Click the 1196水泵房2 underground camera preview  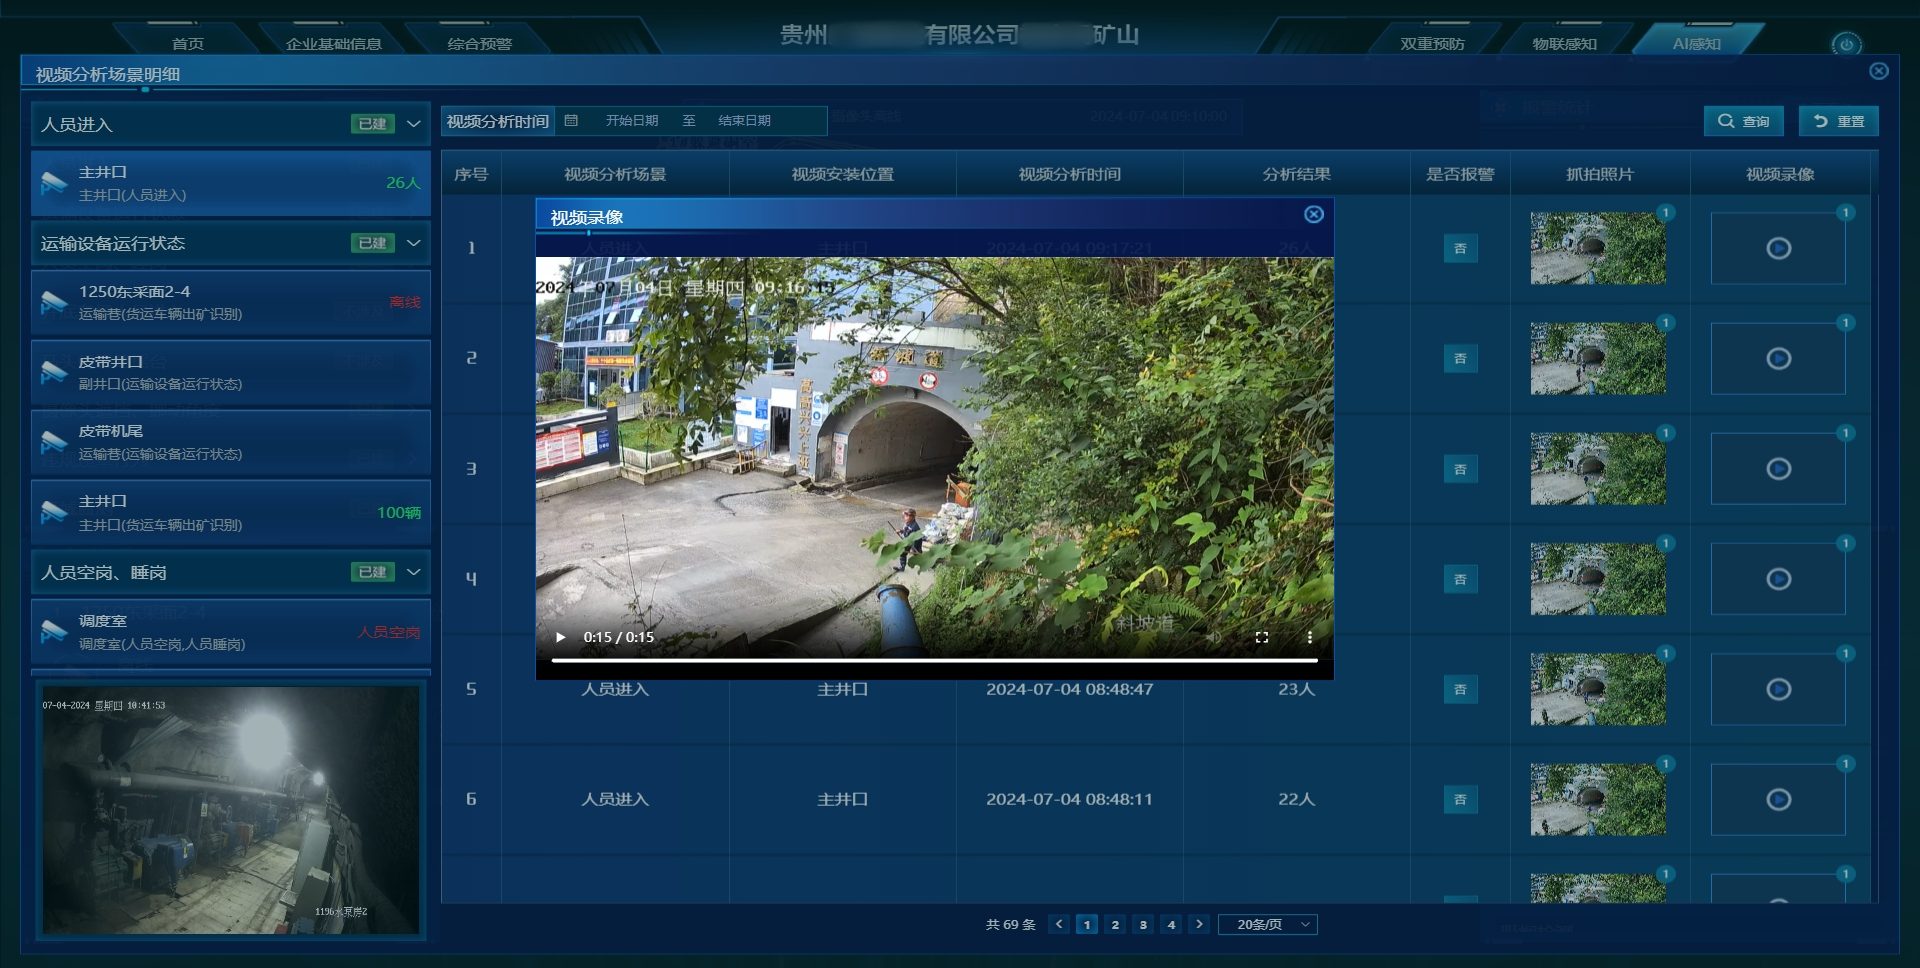pyautogui.click(x=231, y=810)
